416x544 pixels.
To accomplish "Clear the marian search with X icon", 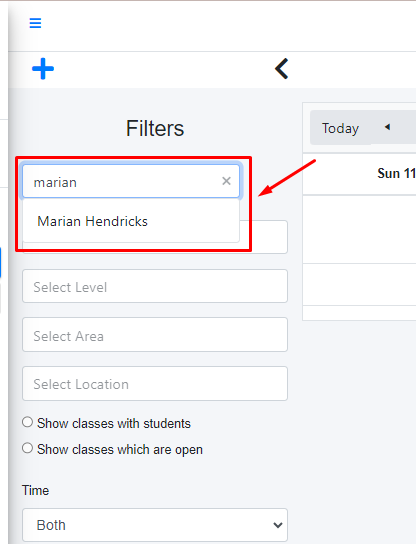I will click(x=226, y=181).
